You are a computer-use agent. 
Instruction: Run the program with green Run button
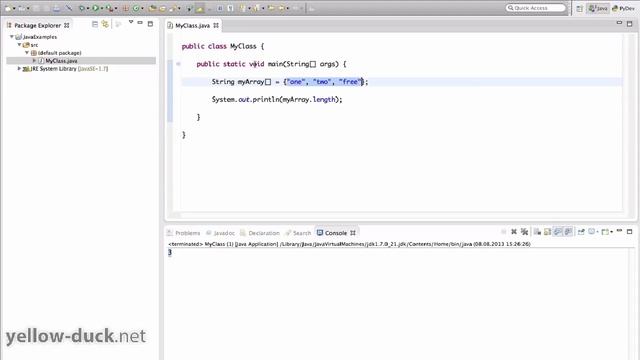point(95,8)
